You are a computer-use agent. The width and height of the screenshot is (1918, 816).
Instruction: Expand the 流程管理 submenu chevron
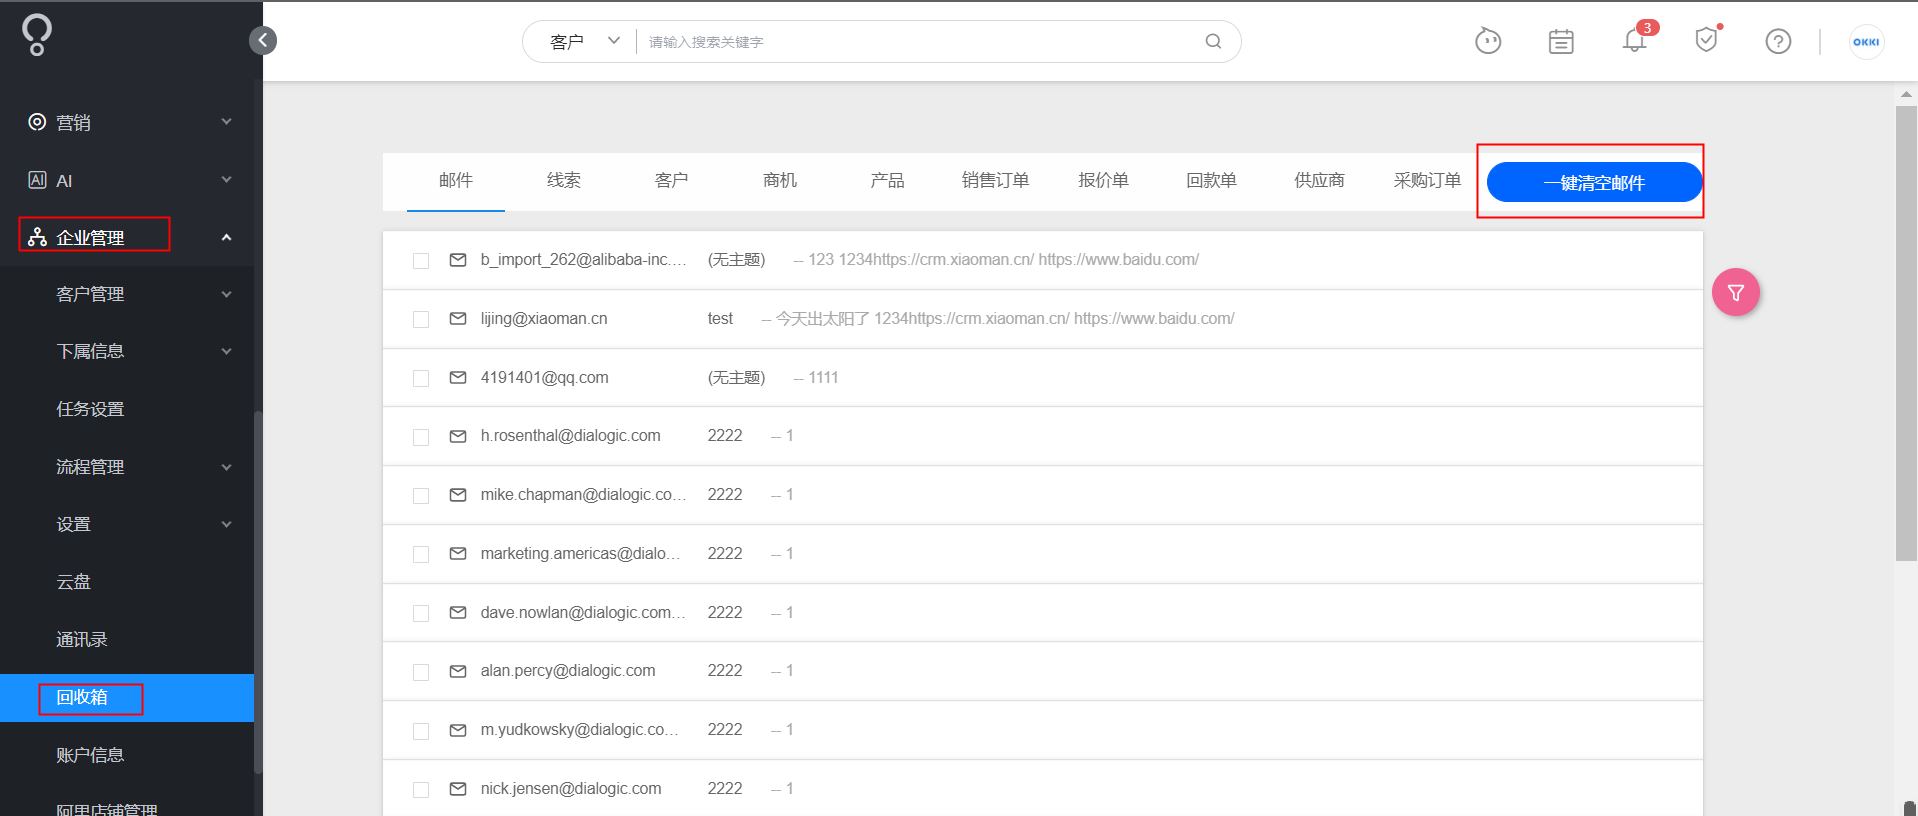coord(227,467)
